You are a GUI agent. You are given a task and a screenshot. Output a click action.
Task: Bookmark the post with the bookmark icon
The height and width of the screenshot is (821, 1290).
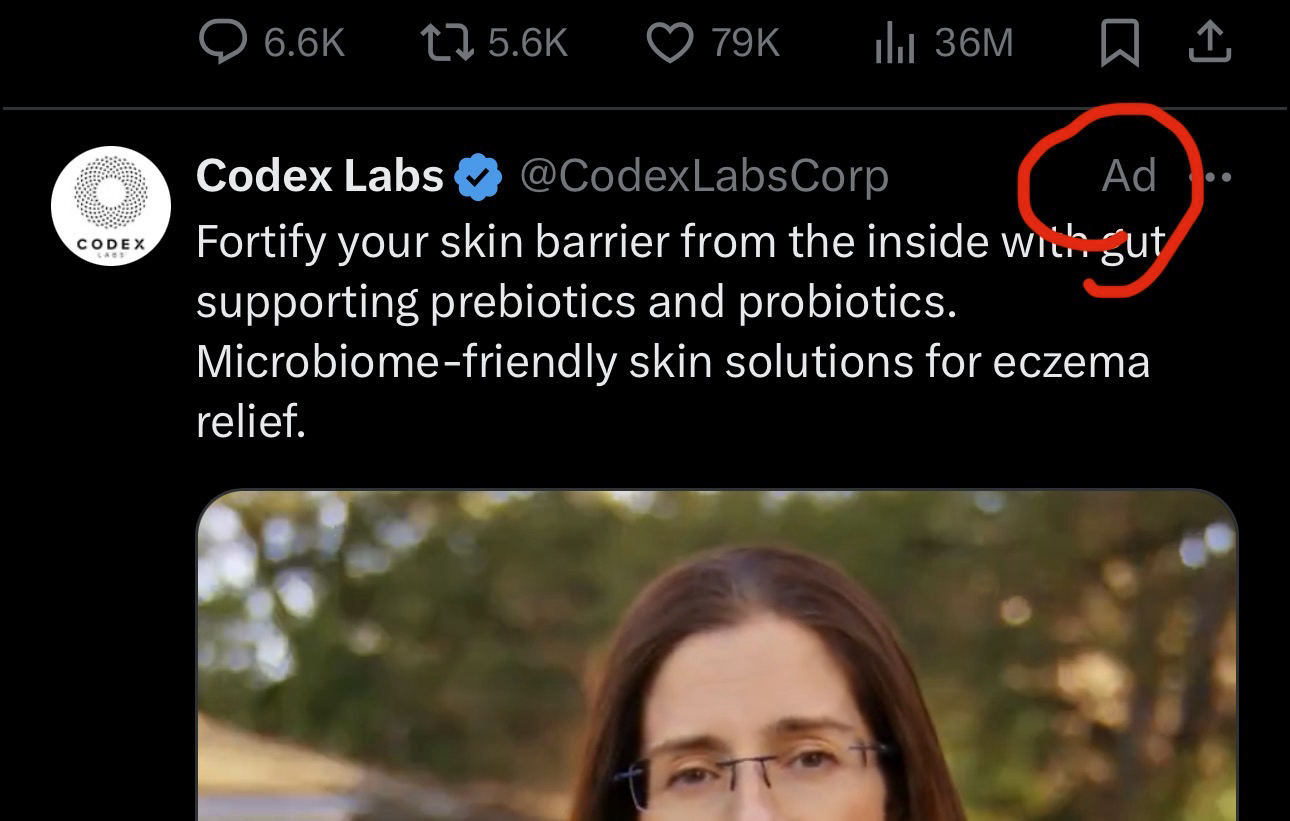(x=1119, y=44)
